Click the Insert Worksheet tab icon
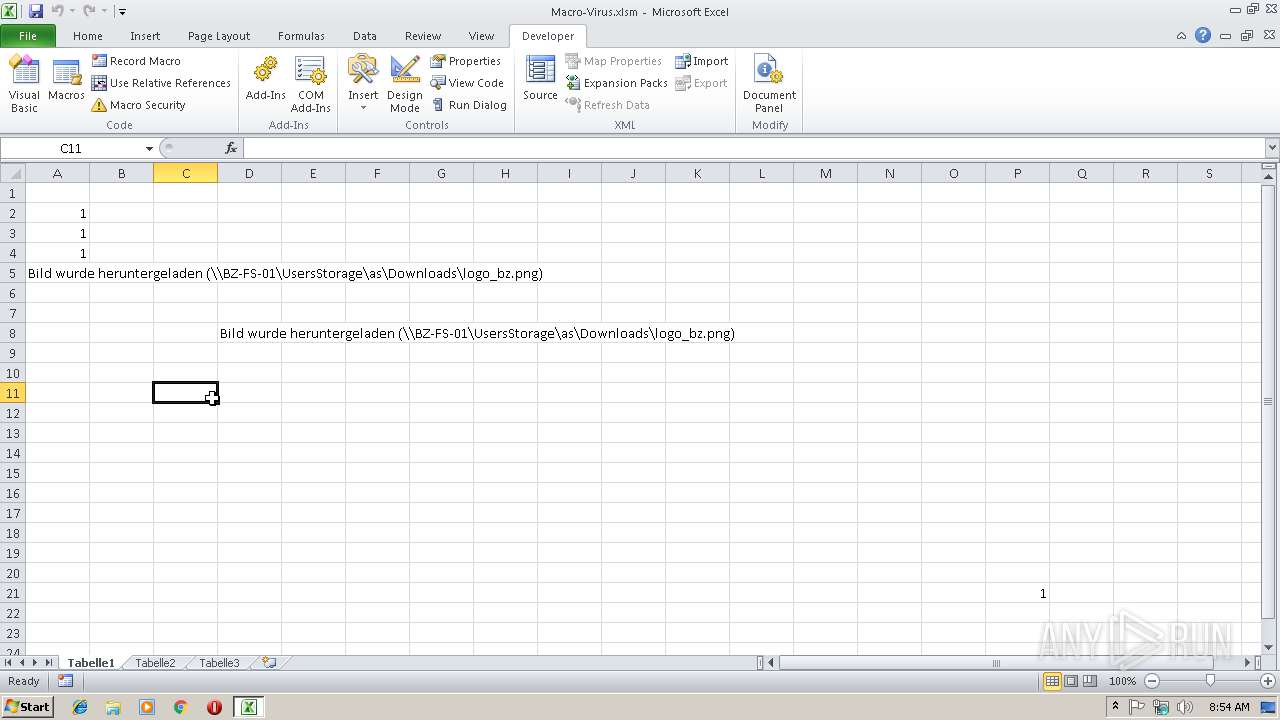 [269, 662]
